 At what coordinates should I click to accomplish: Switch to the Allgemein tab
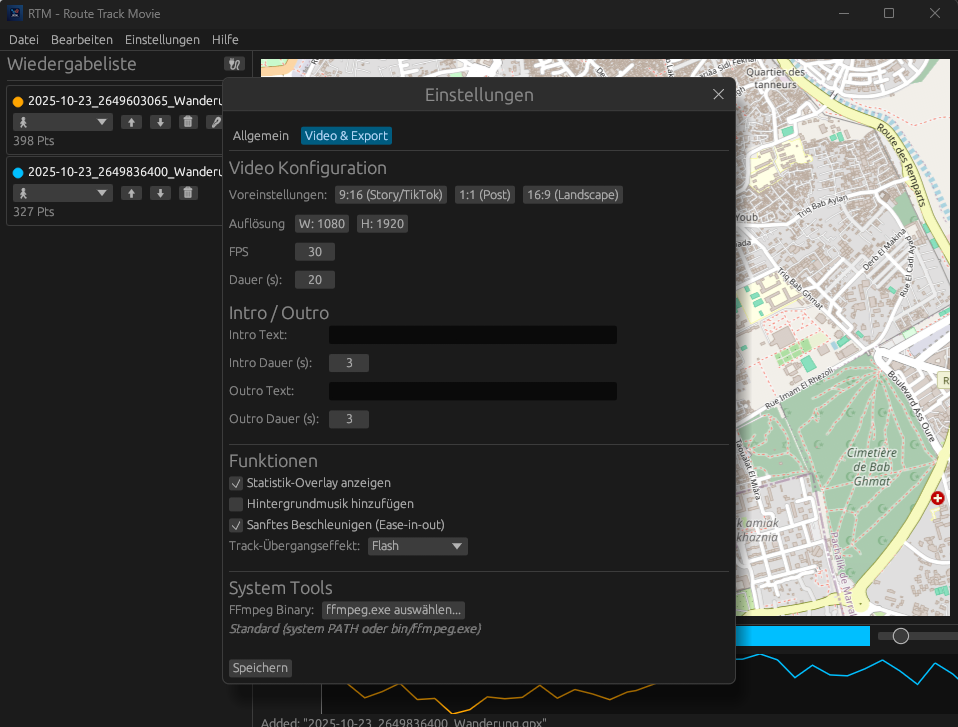(260, 134)
